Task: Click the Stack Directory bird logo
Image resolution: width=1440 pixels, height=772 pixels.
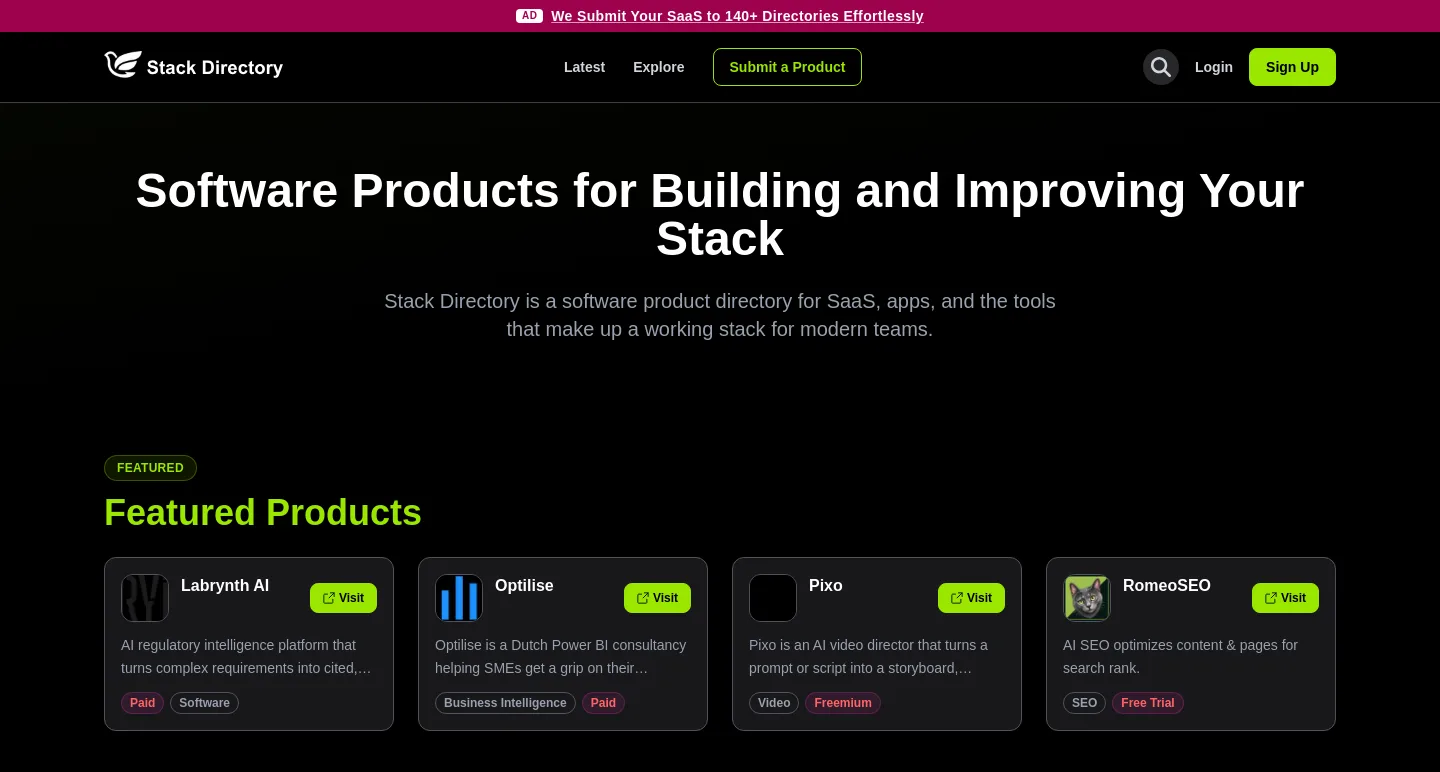Action: click(123, 65)
